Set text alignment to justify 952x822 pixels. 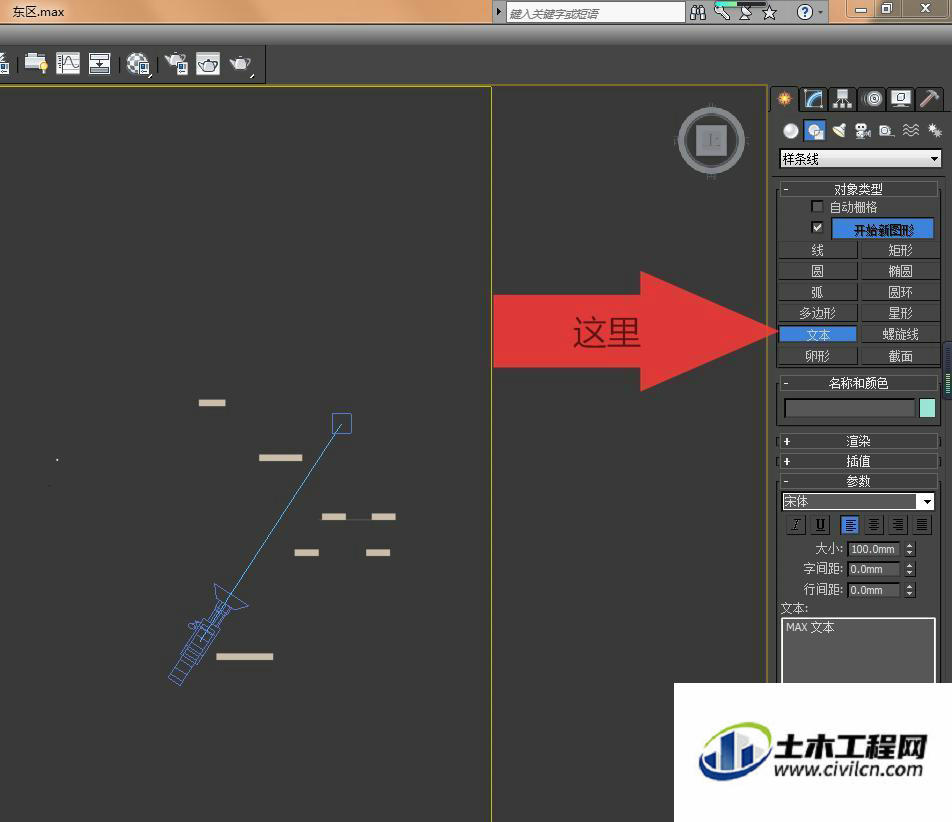[x=922, y=525]
